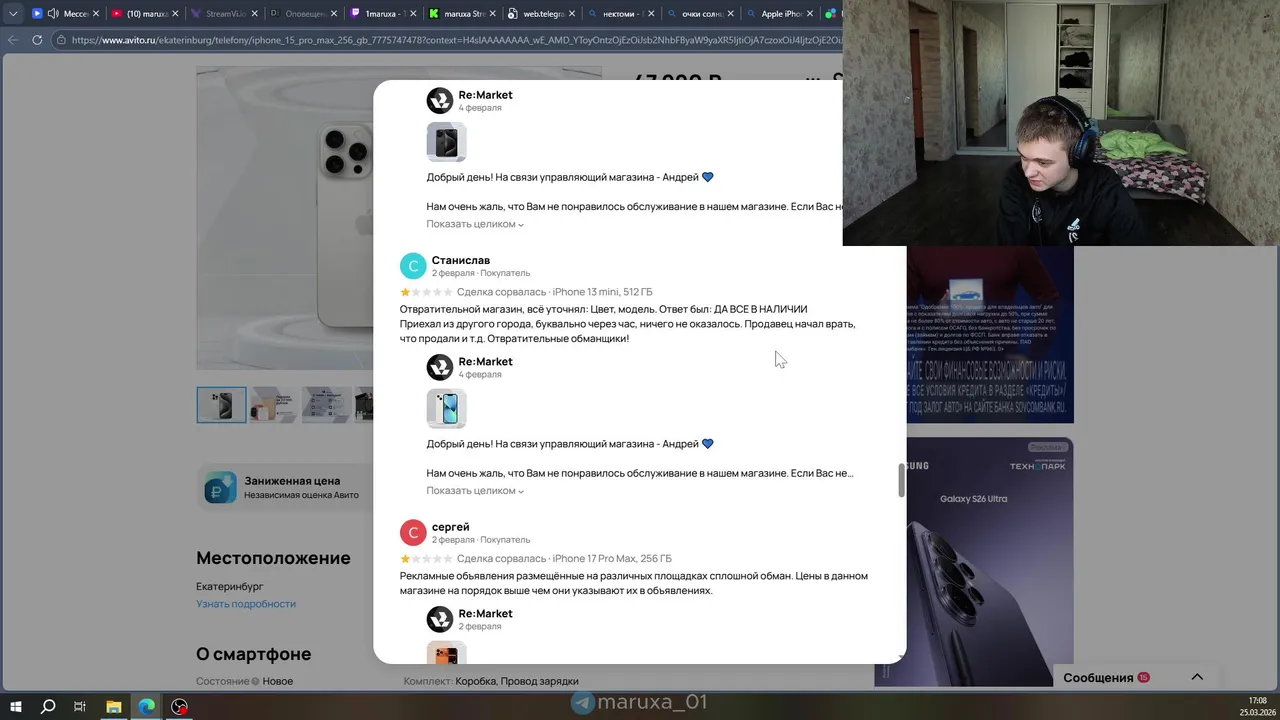The image size is (1280, 720).
Task: Click the Состояние info question icon
Action: [x=255, y=681]
